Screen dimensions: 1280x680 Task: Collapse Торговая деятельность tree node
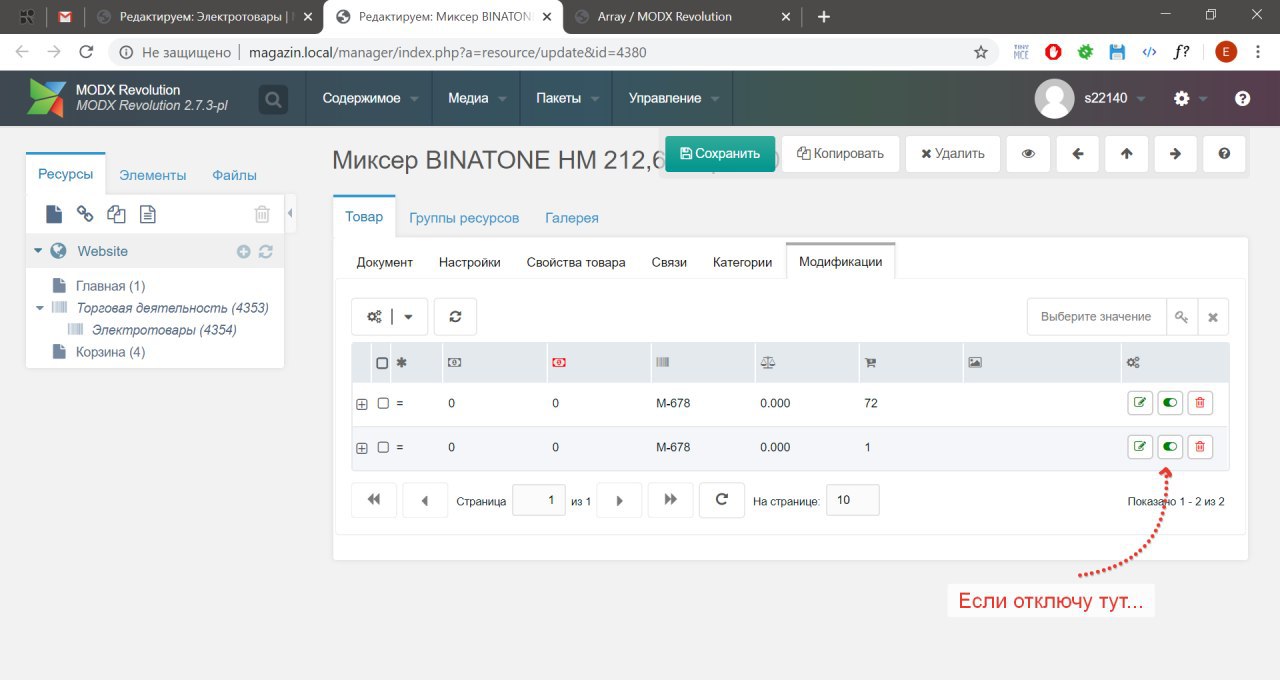[40, 308]
